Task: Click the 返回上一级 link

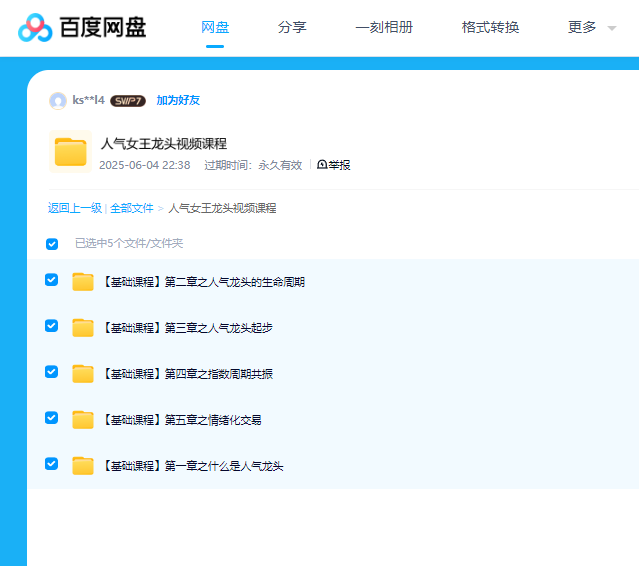Action: [74, 208]
